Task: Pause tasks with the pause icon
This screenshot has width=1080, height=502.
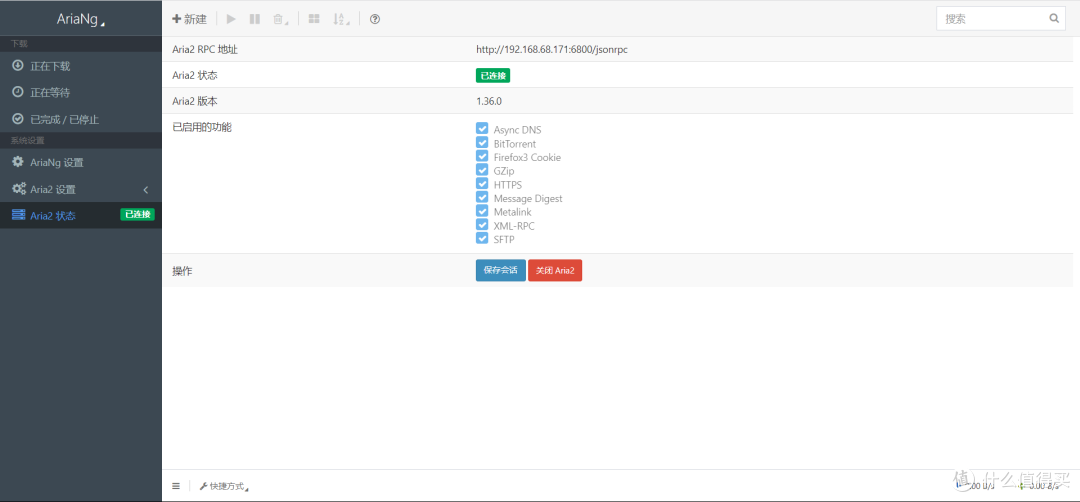Action: 255,19
